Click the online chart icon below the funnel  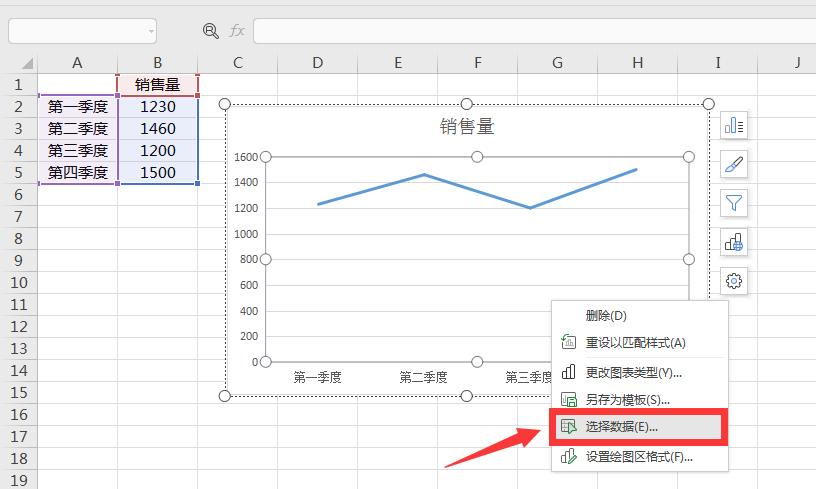click(734, 242)
